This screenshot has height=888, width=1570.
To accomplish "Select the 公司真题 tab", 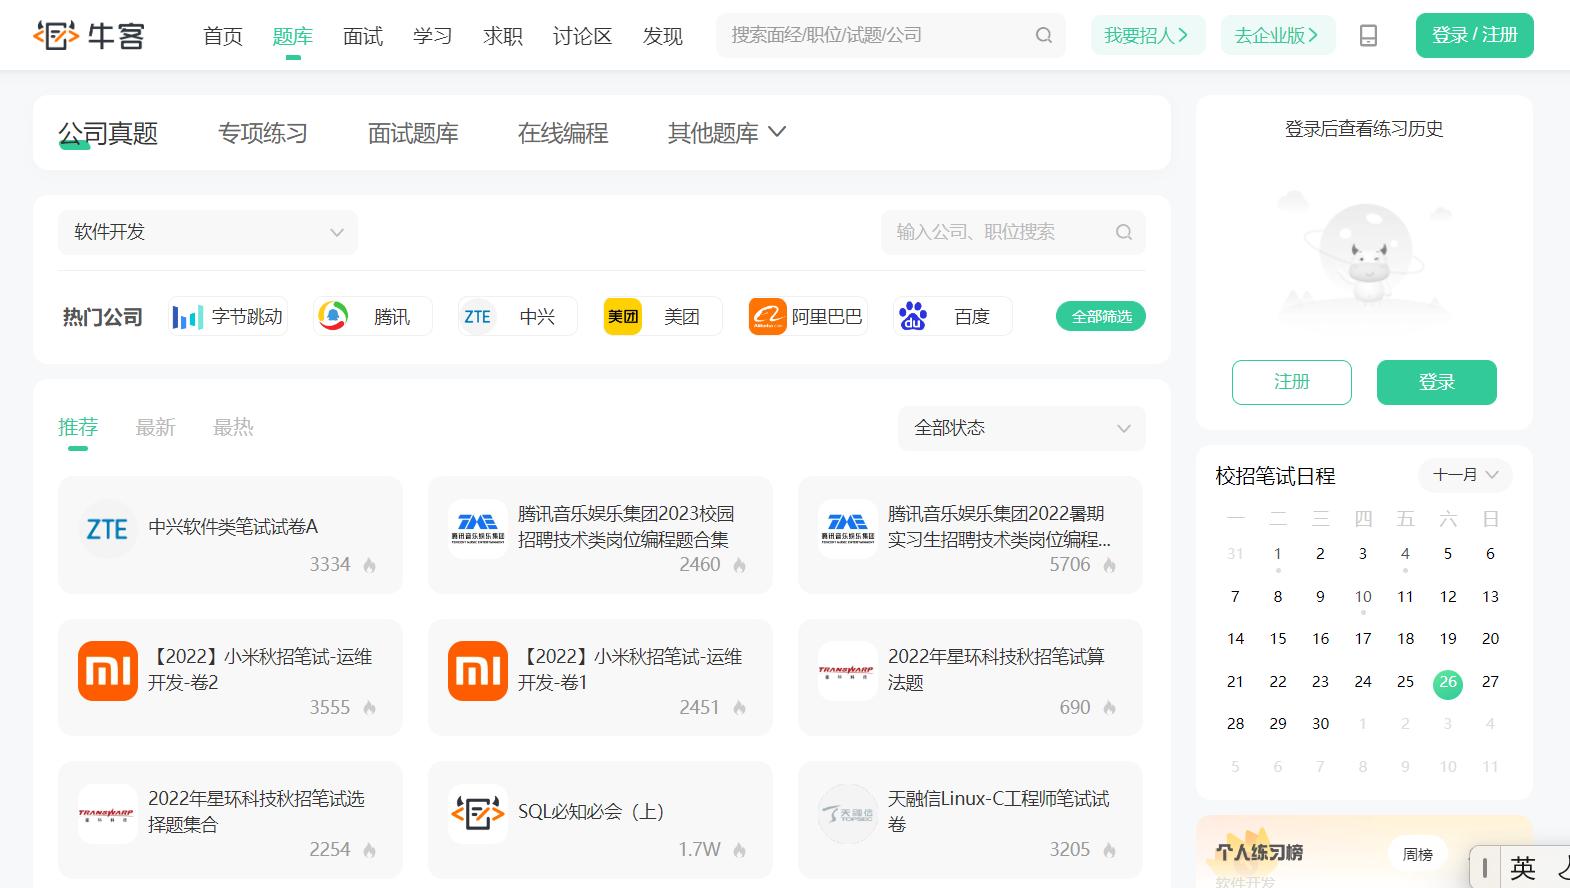I will pos(108,133).
